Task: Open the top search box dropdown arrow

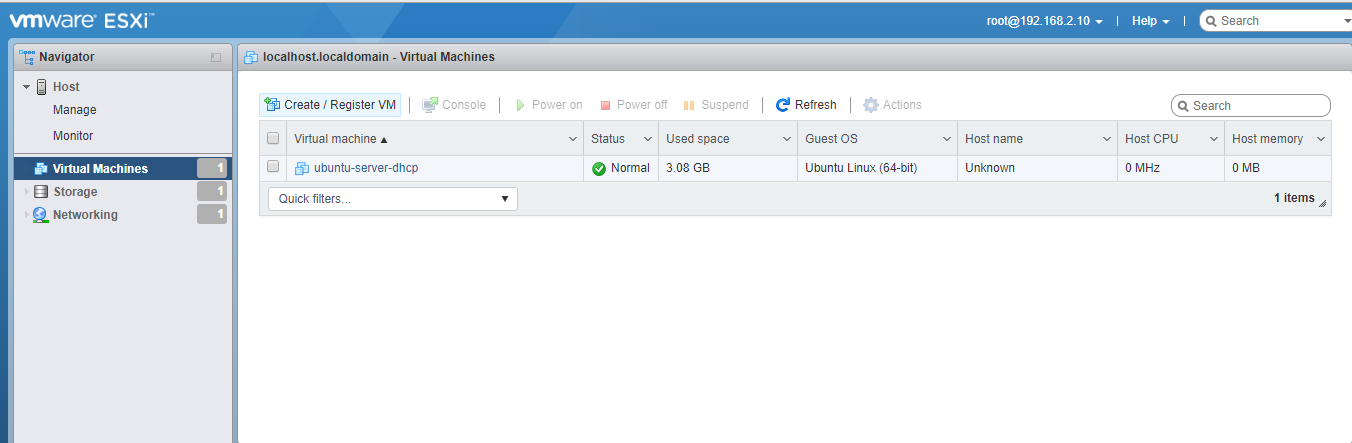Action: click(1347, 21)
